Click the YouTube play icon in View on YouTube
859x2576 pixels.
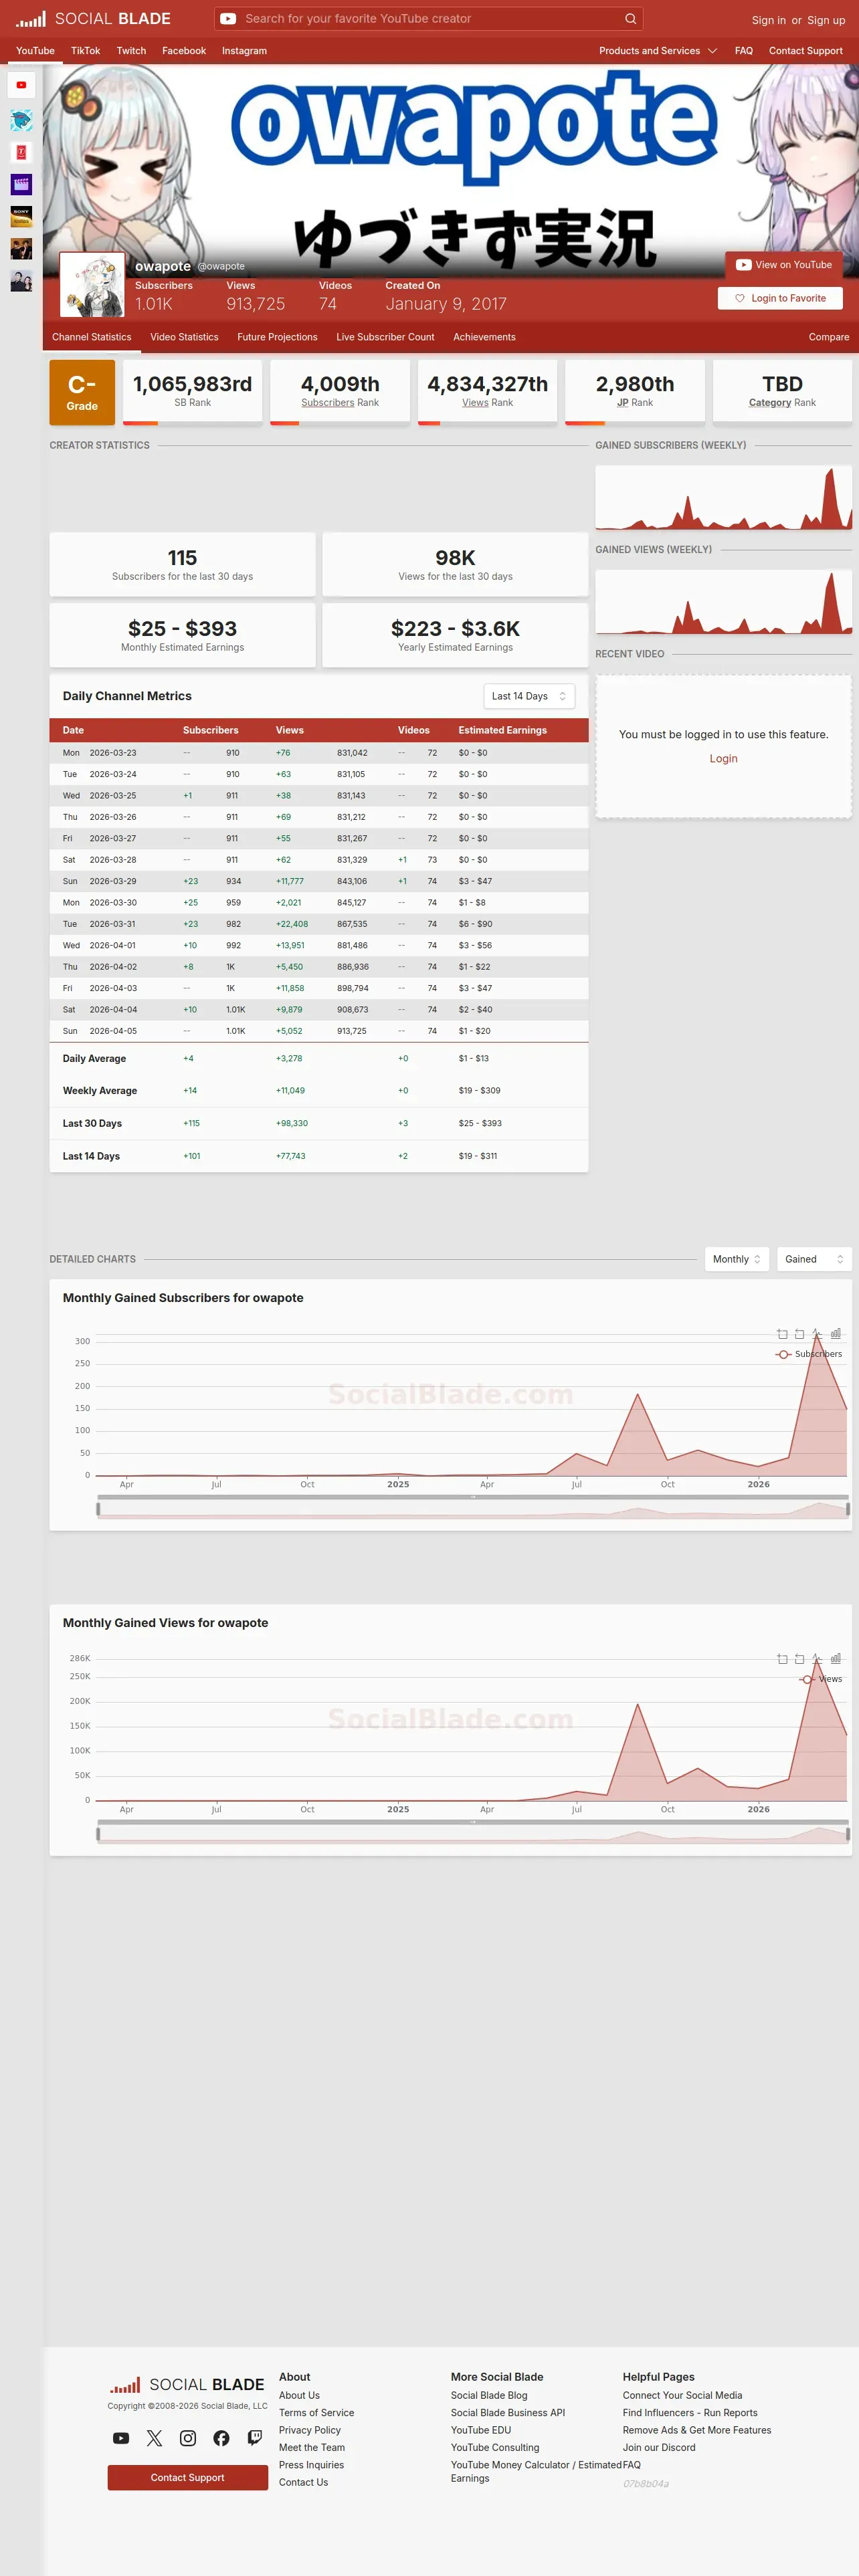tap(743, 265)
